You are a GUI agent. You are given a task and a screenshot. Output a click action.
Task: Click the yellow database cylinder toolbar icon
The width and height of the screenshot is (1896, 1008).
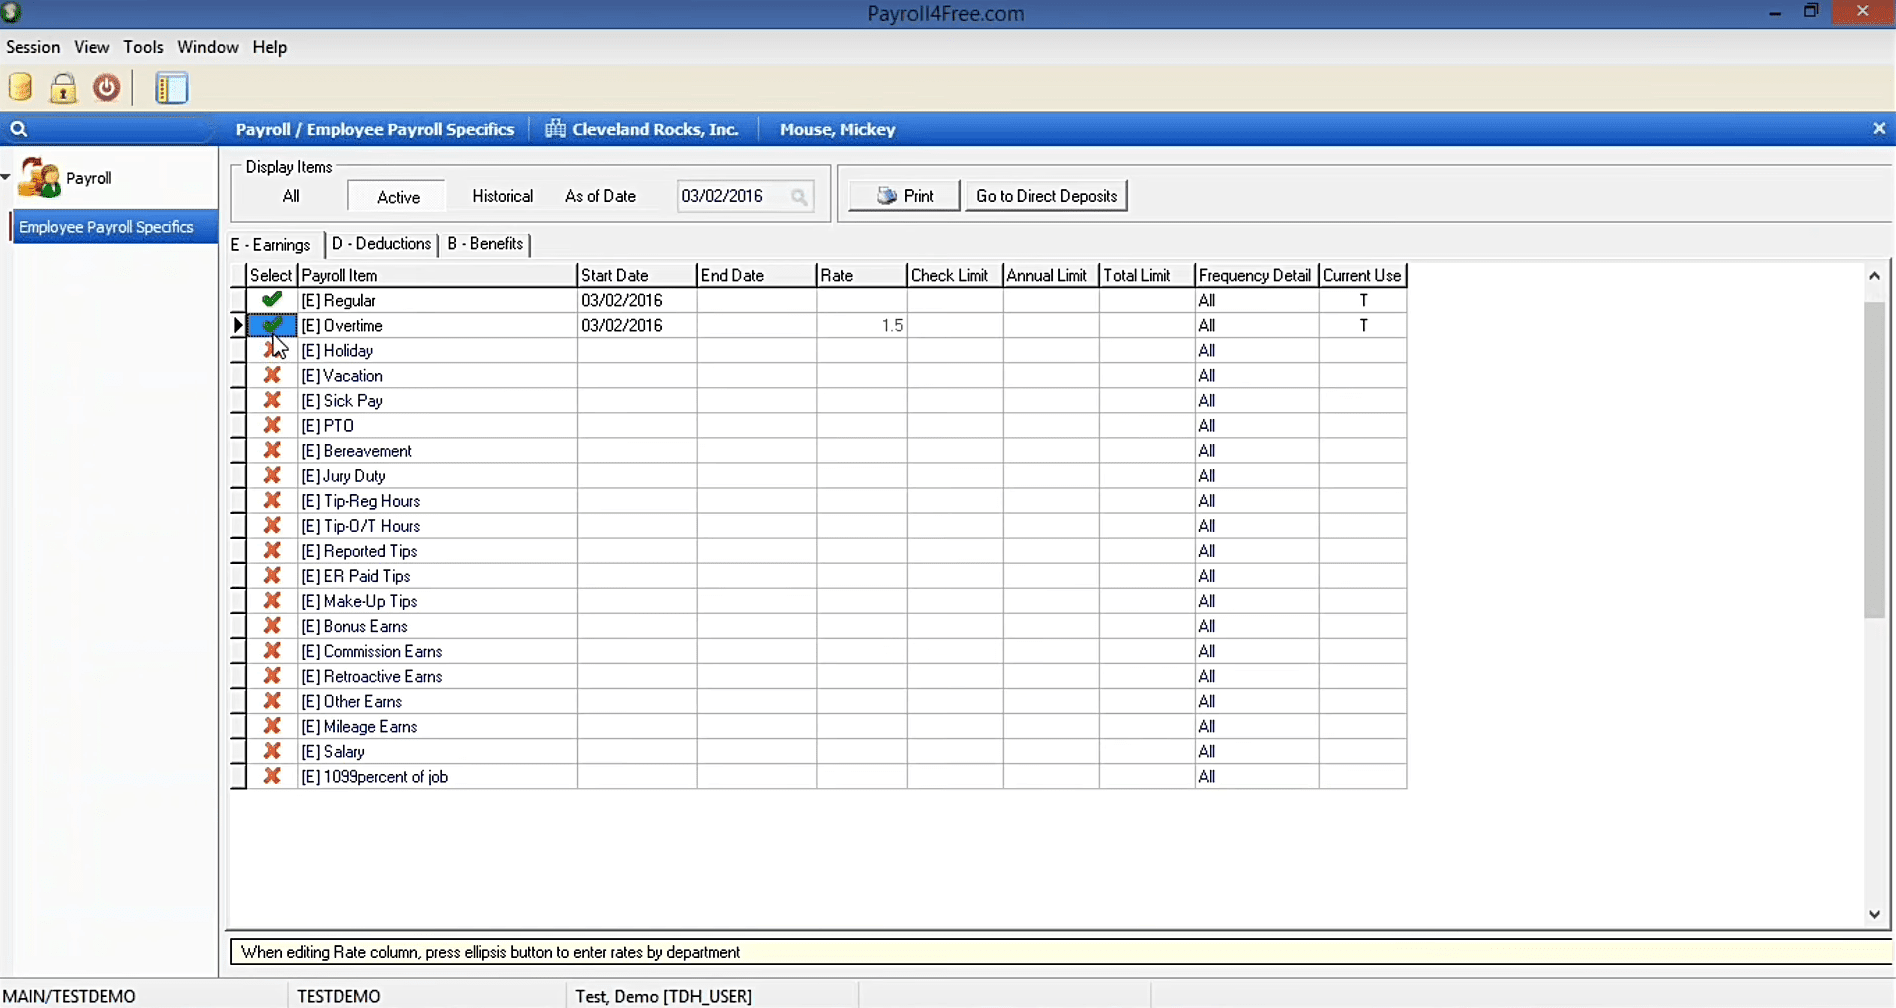pyautogui.click(x=21, y=88)
